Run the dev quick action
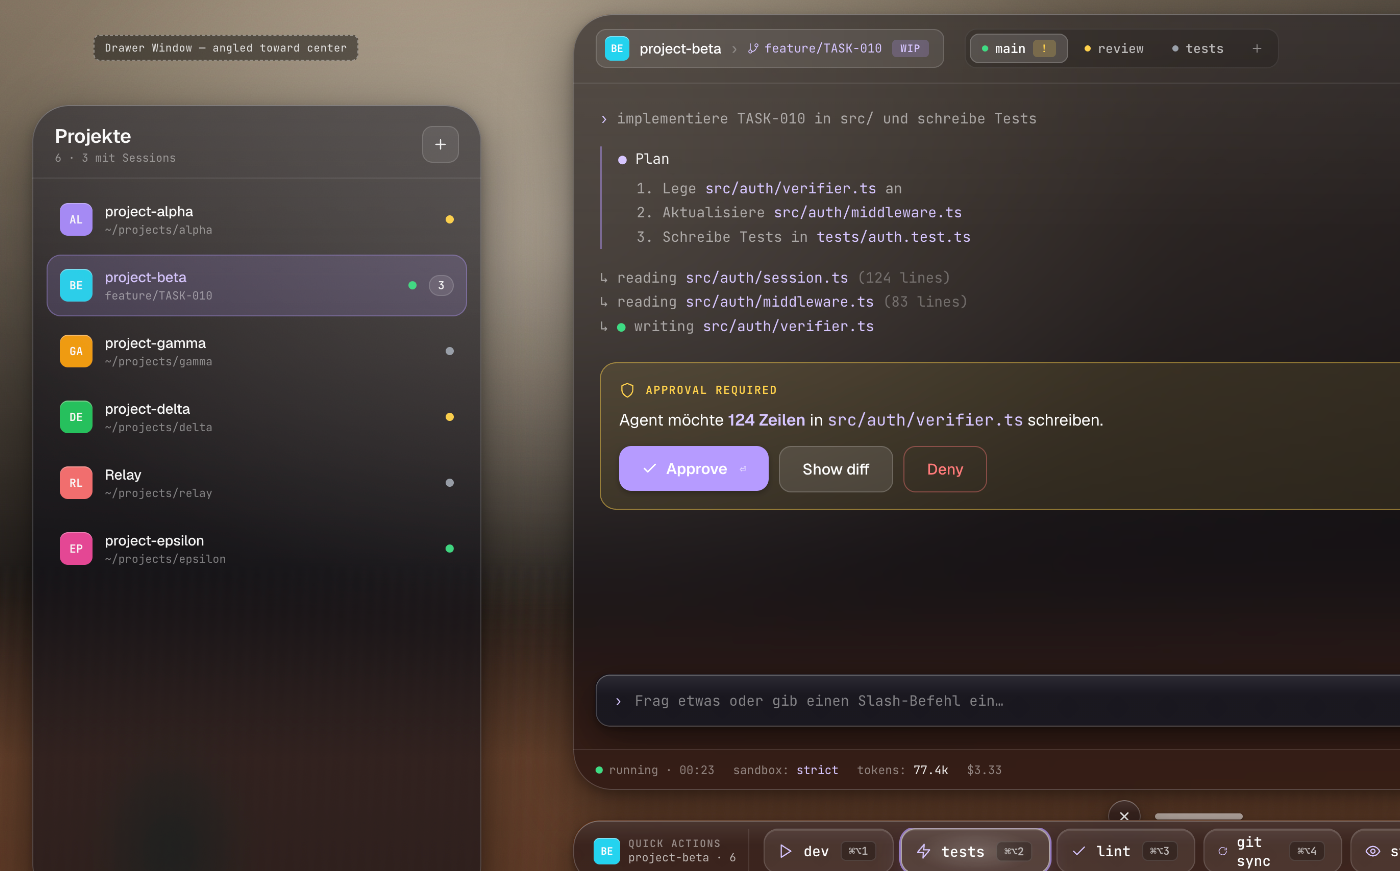Screen dimensions: 1400x871 pyautogui.click(x=829, y=851)
